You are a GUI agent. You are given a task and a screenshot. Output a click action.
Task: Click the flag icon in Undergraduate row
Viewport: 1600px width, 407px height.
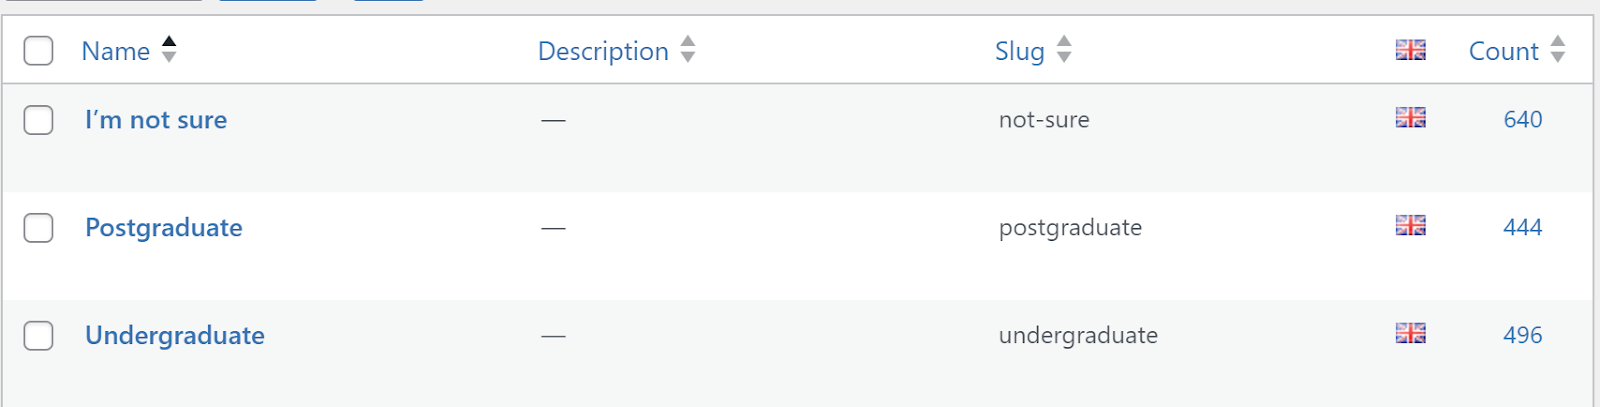pyautogui.click(x=1410, y=333)
